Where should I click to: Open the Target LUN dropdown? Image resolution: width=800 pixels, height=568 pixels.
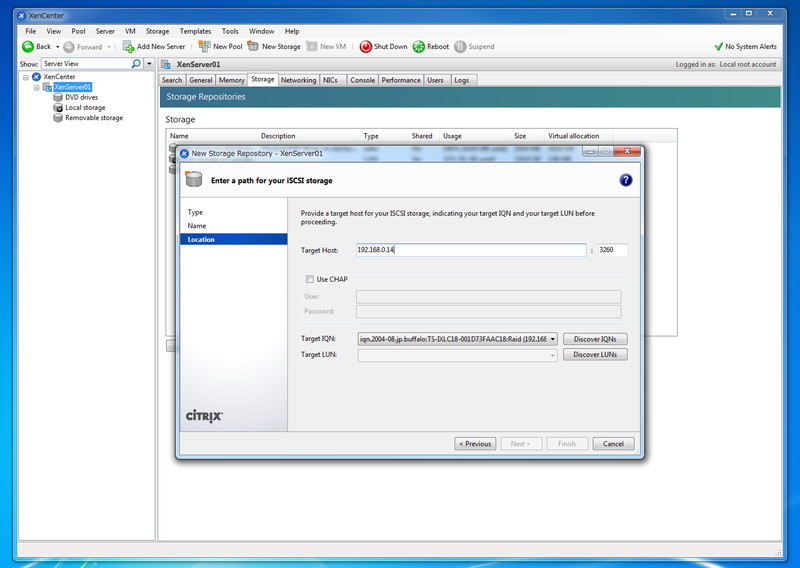point(553,355)
